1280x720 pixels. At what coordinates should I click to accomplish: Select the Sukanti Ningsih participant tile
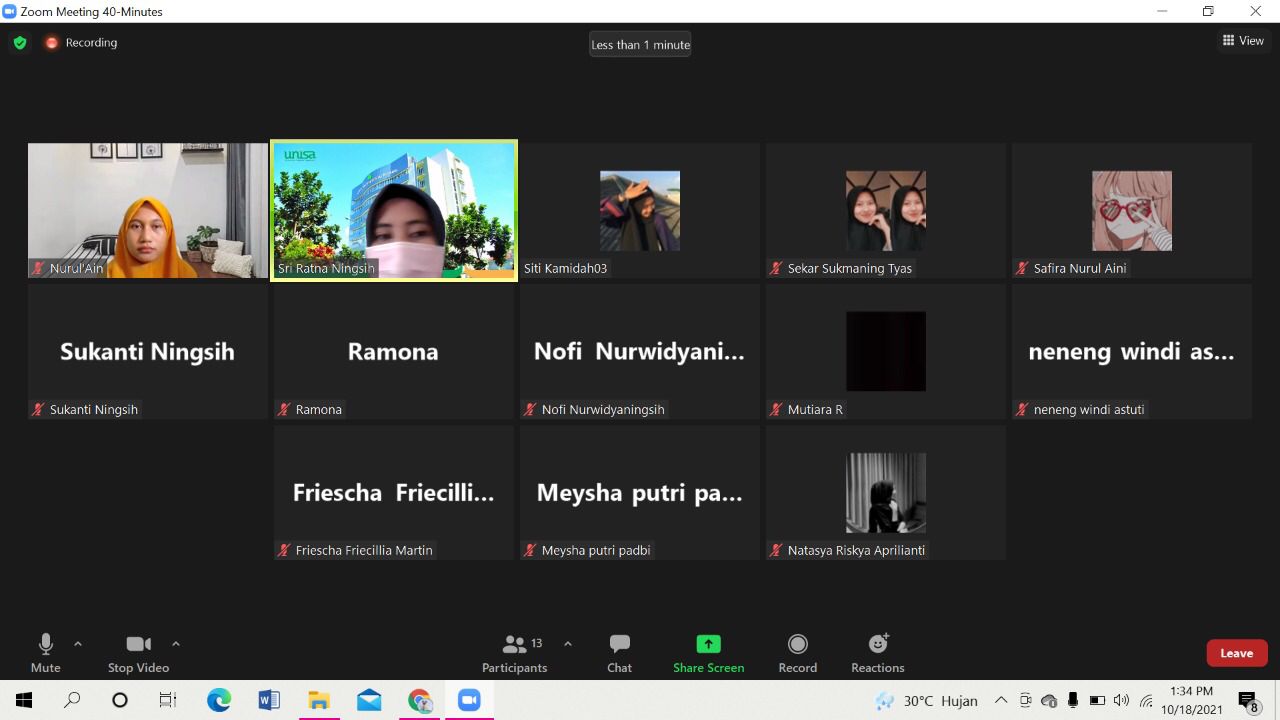[148, 351]
